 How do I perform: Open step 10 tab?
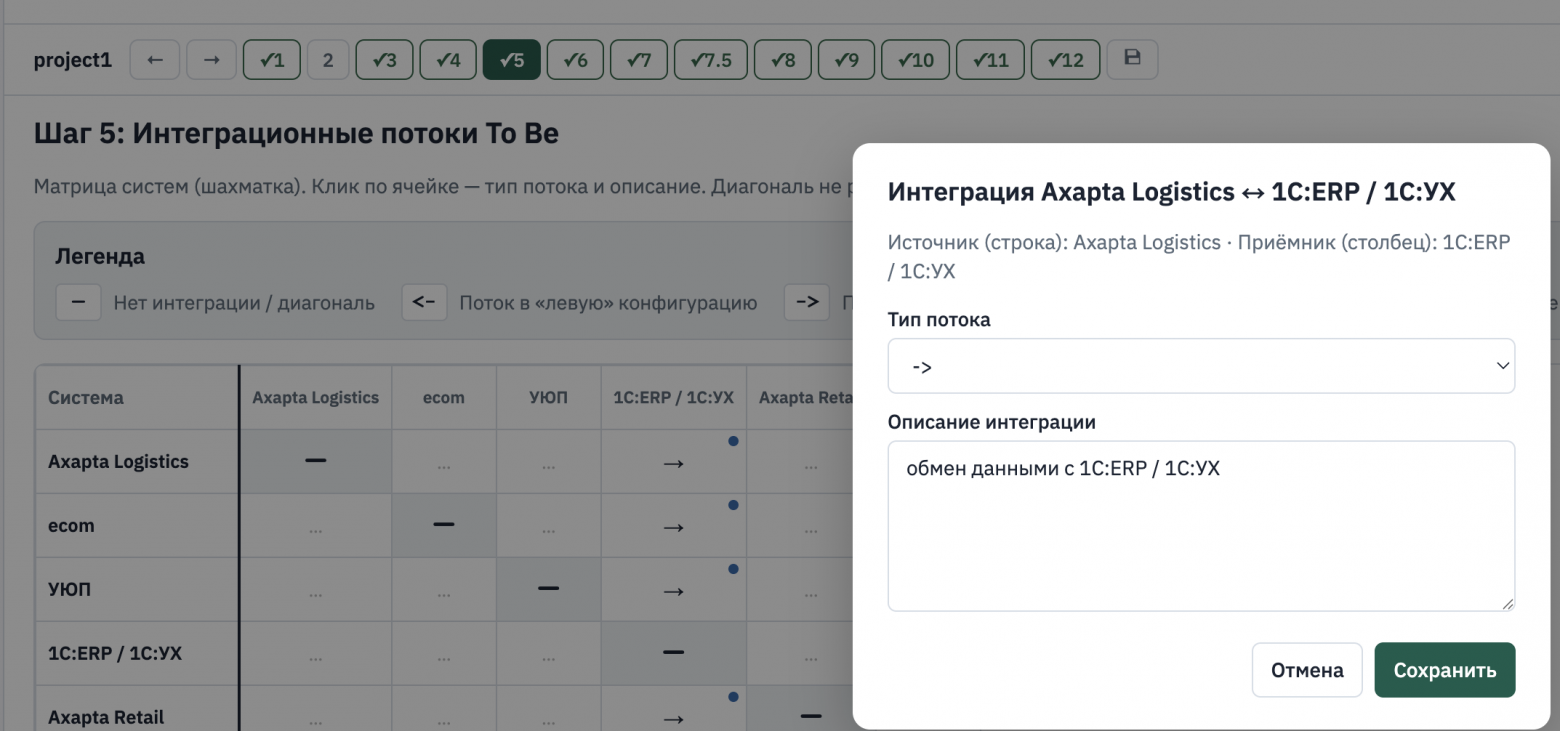915,60
